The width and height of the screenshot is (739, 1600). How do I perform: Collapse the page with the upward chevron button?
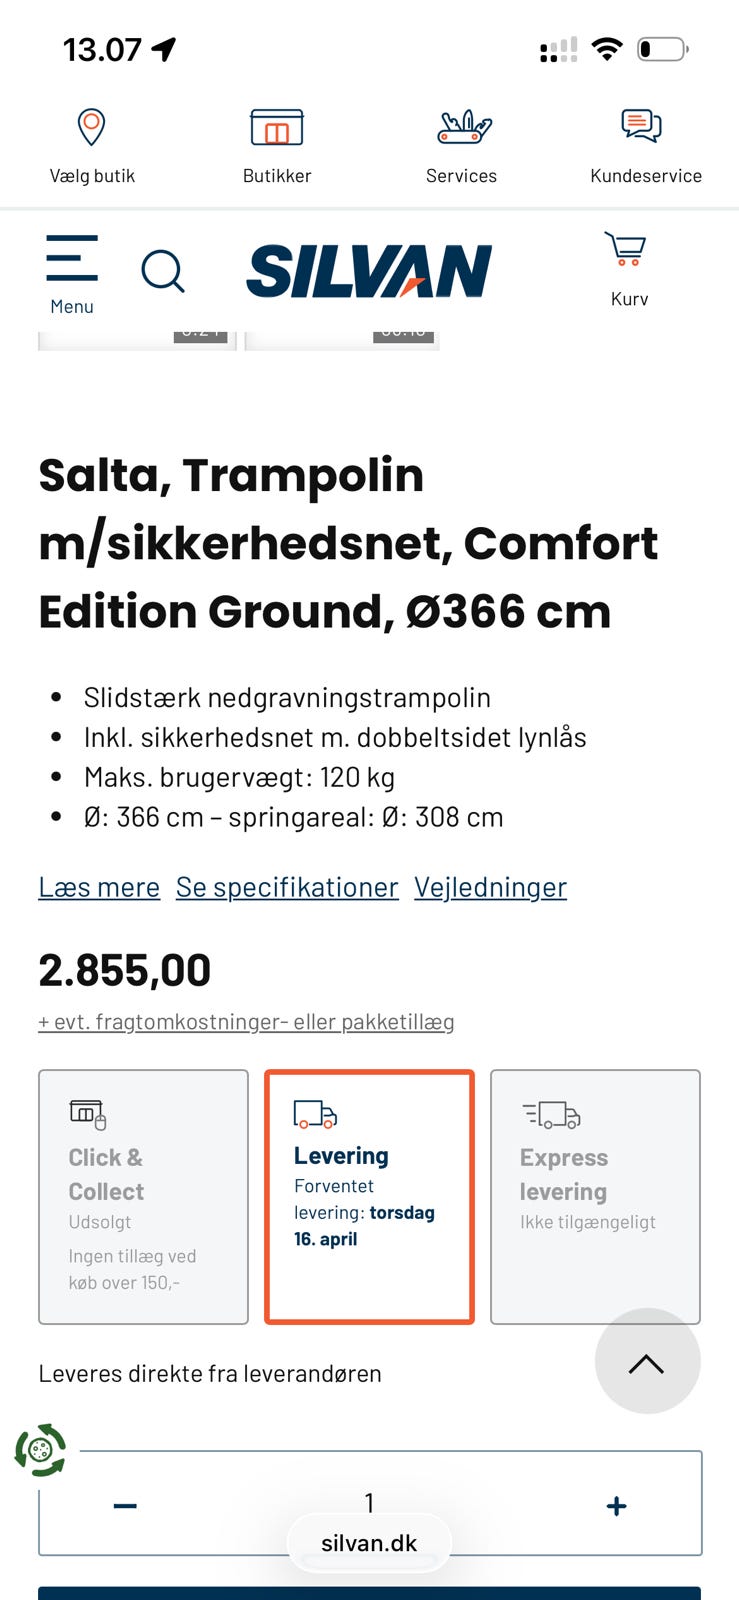tap(647, 1362)
